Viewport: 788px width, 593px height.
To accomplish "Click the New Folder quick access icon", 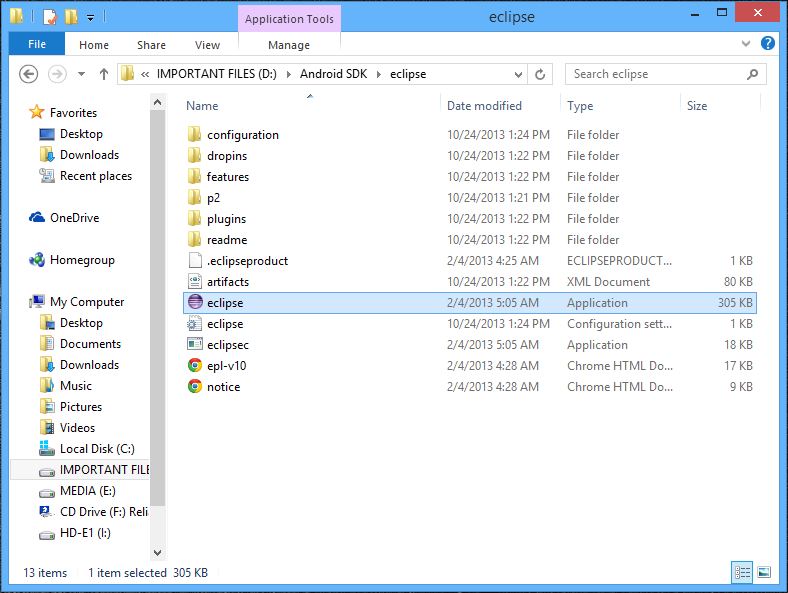I will pos(71,17).
